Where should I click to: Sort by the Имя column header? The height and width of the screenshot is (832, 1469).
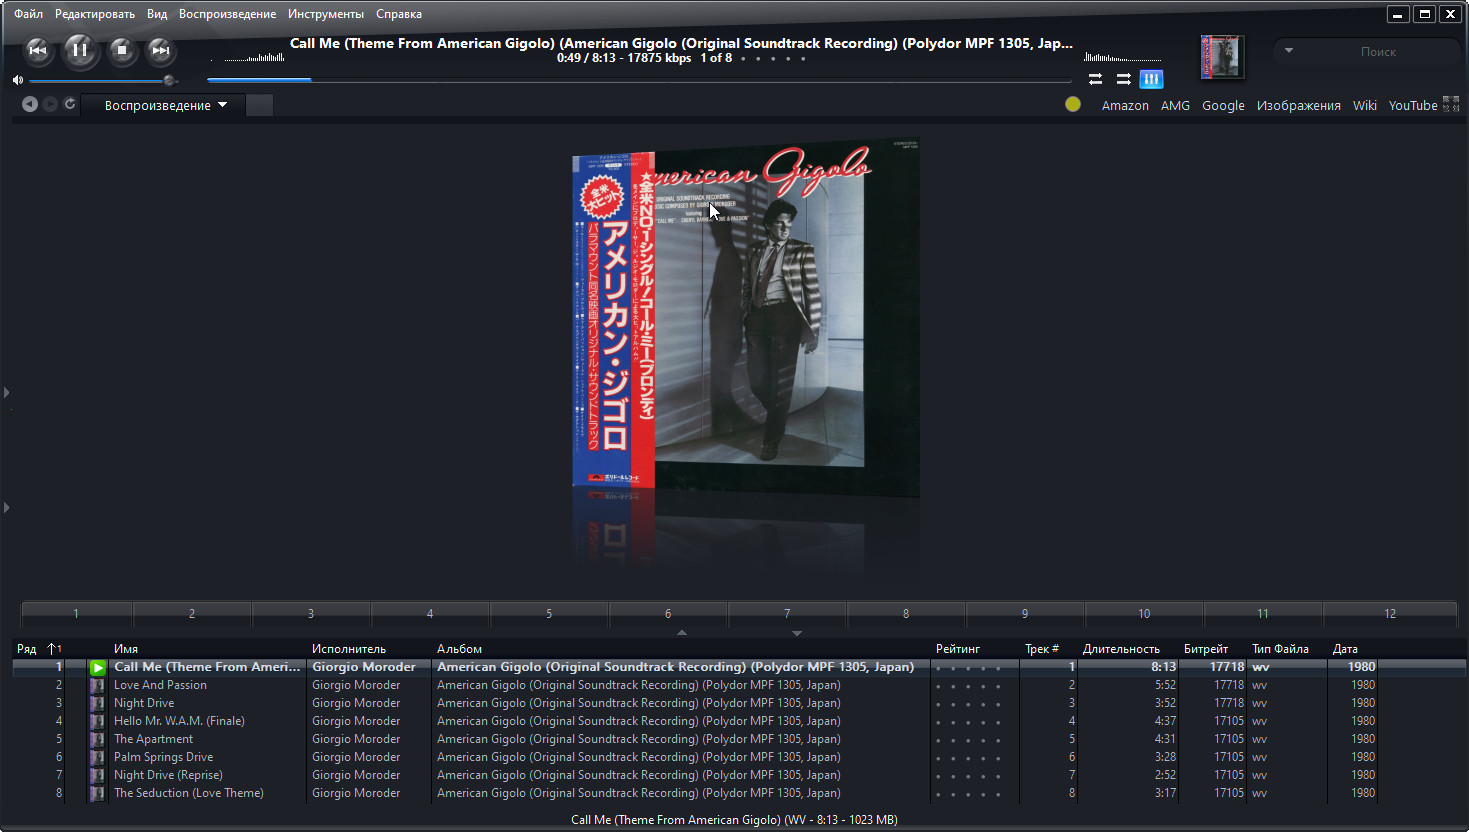pyautogui.click(x=126, y=649)
